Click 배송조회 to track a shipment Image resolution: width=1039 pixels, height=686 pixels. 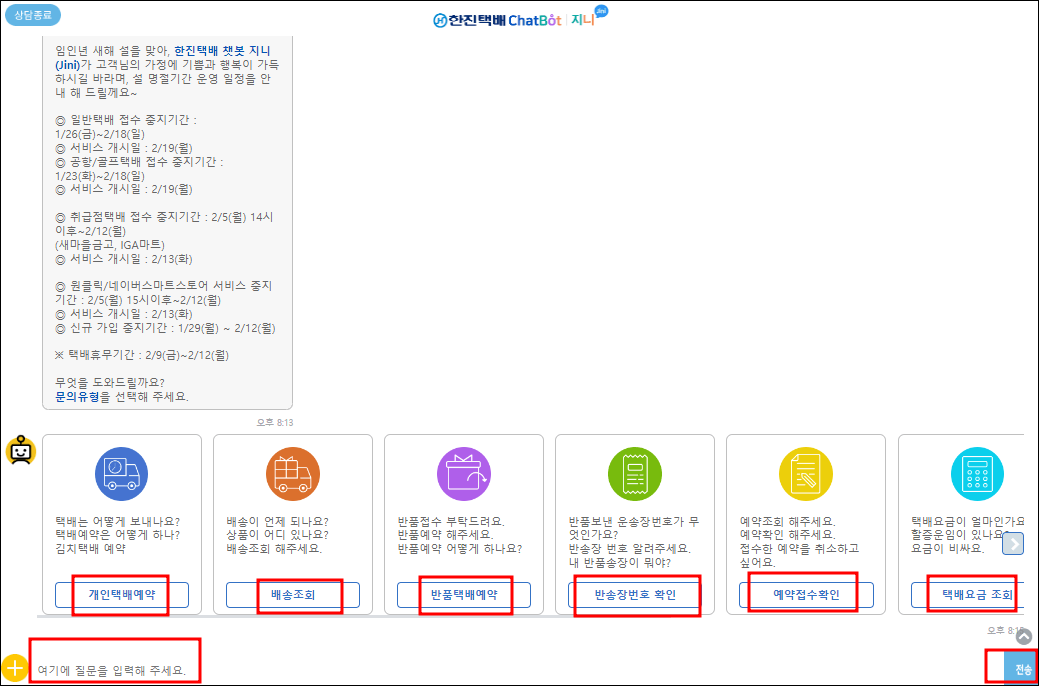tap(293, 593)
